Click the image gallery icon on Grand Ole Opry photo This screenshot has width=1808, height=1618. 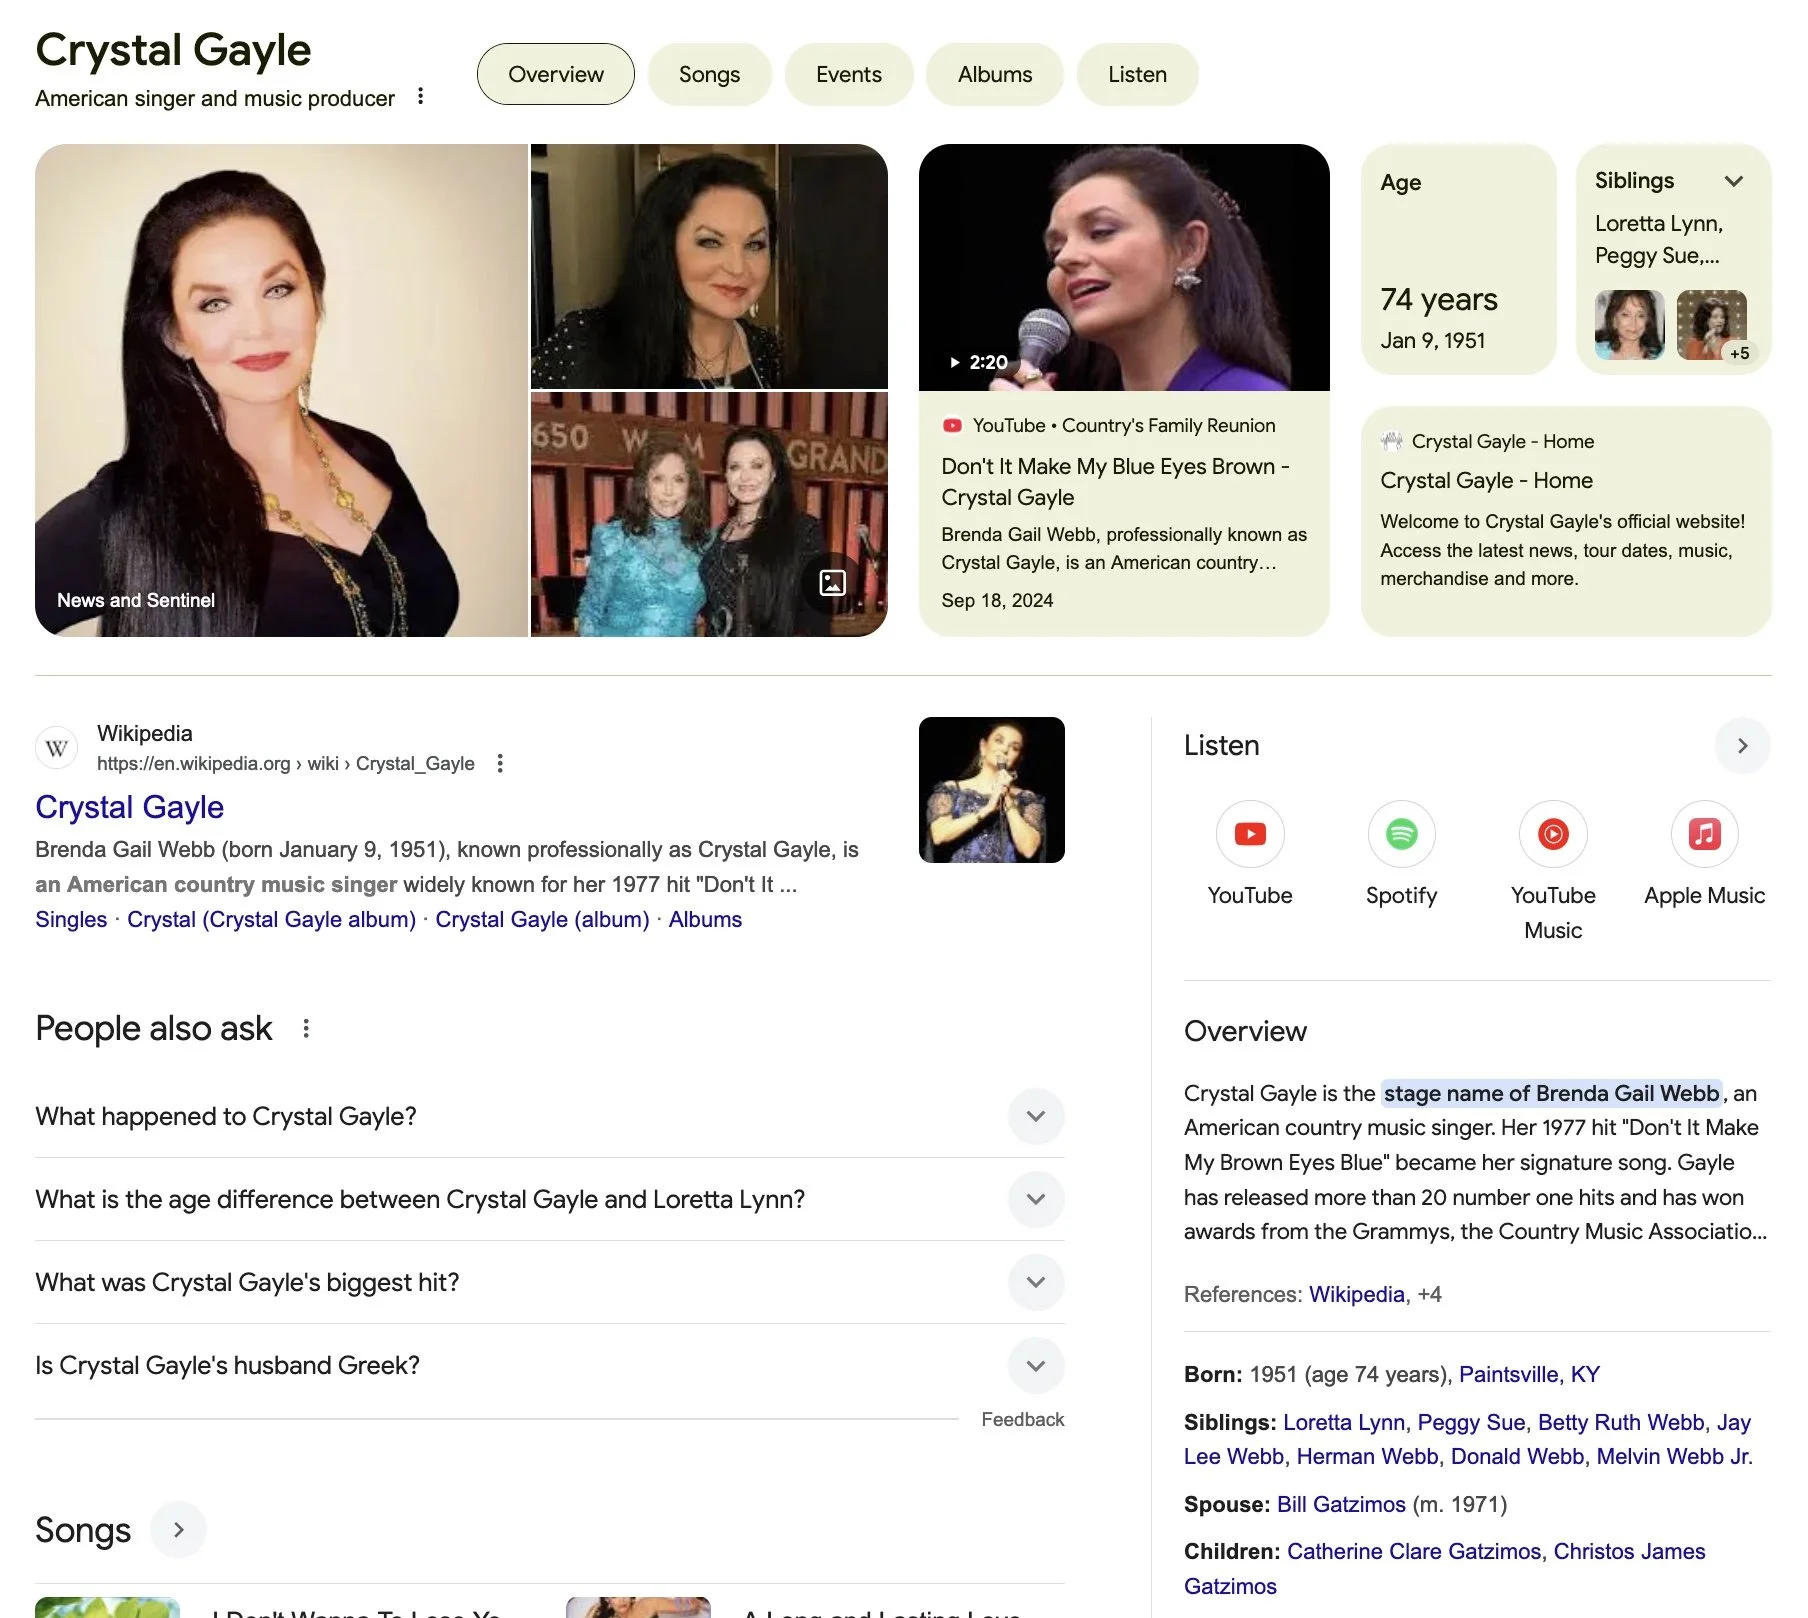click(832, 582)
